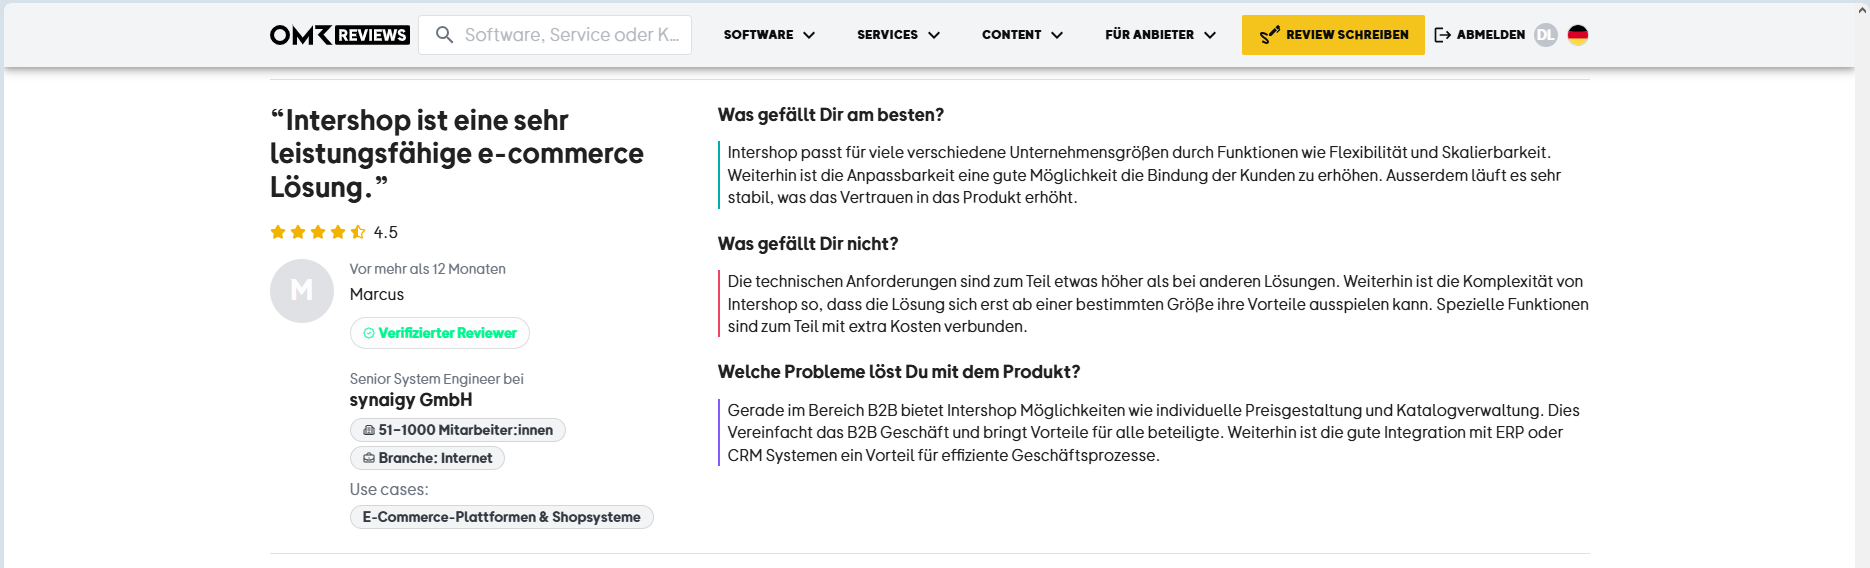This screenshot has height=568, width=1870.
Task: Expand the Services dropdown menu
Action: 898,35
